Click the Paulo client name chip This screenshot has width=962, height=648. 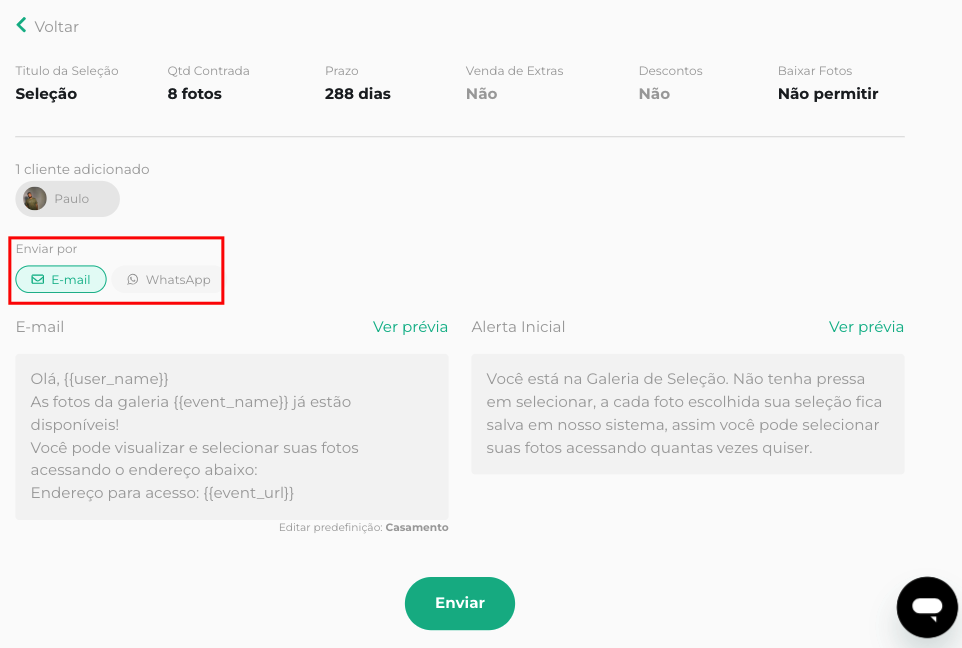pos(71,199)
